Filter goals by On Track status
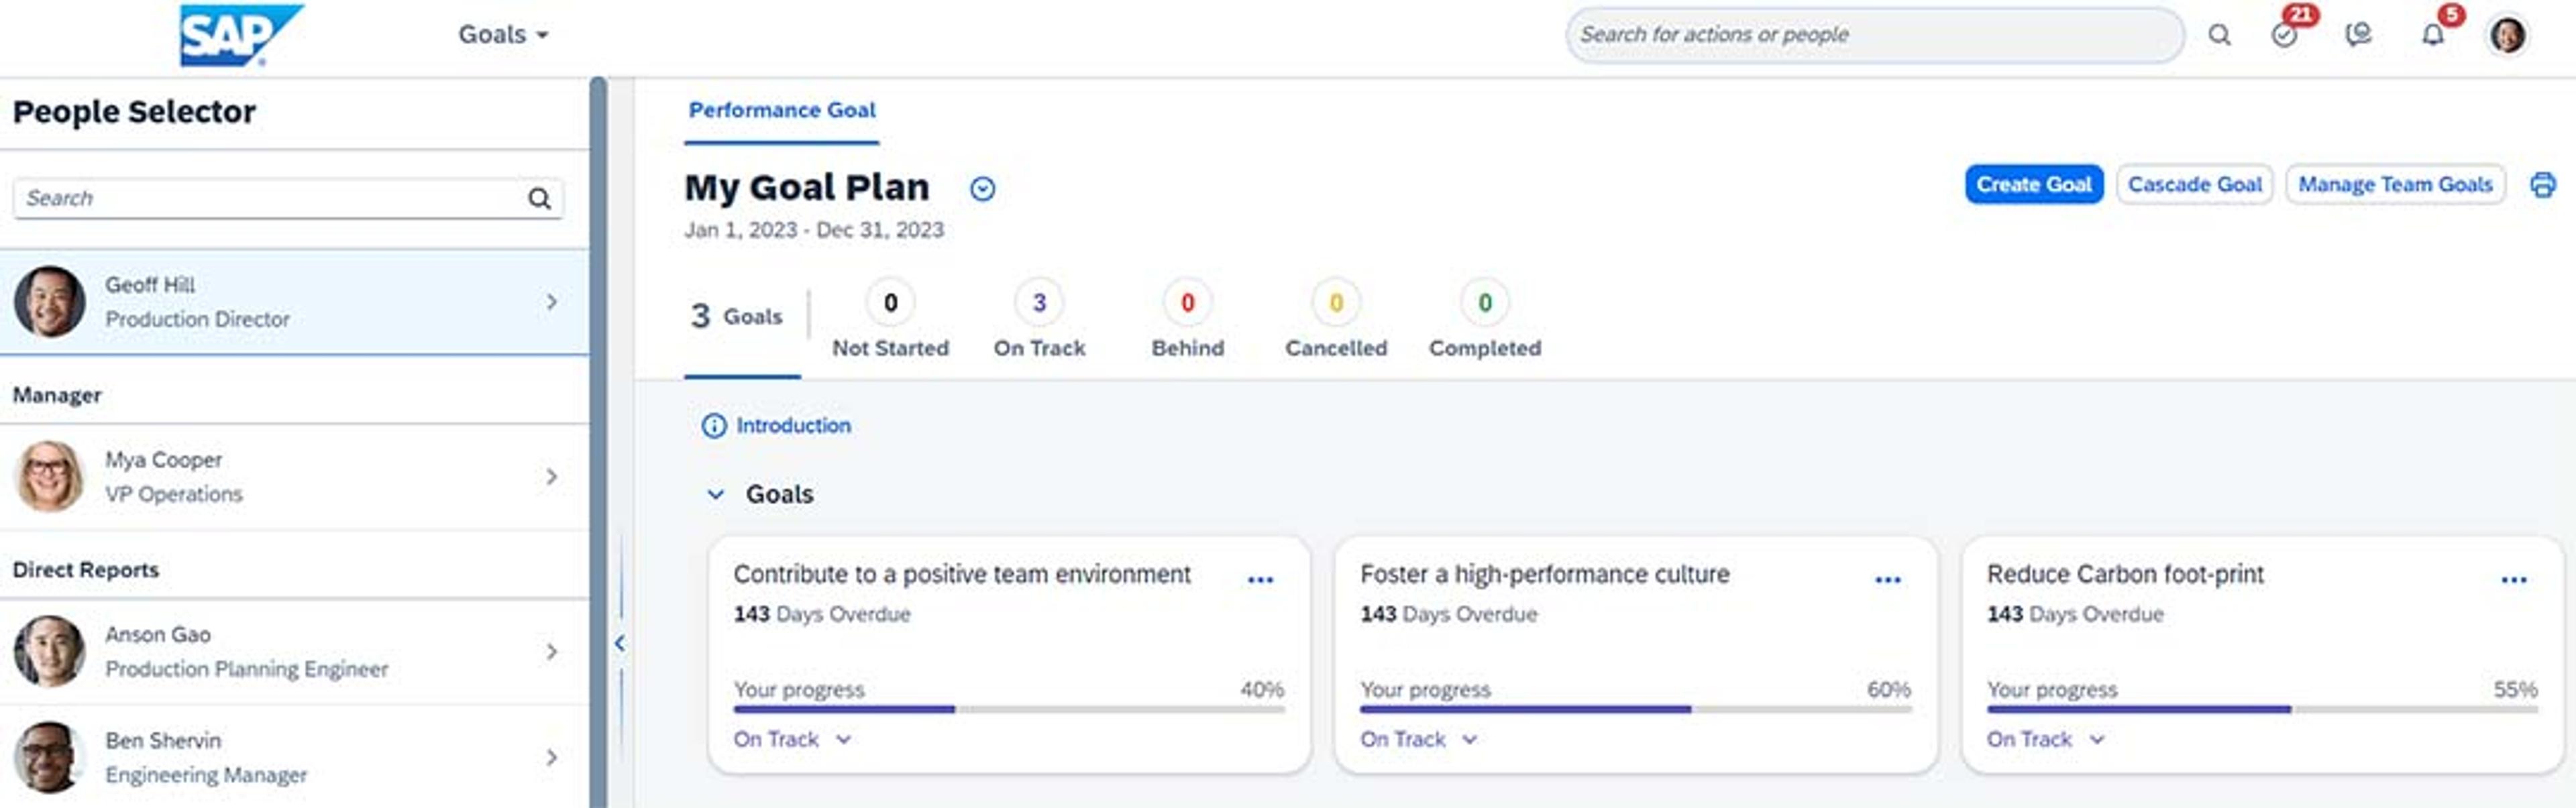The image size is (2576, 808). tap(1039, 318)
